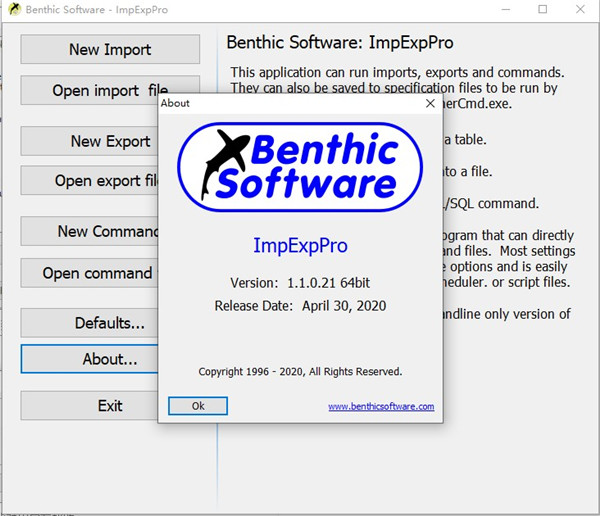Click the About... button
Screen dimensions: 600x516
[x=89, y=359]
